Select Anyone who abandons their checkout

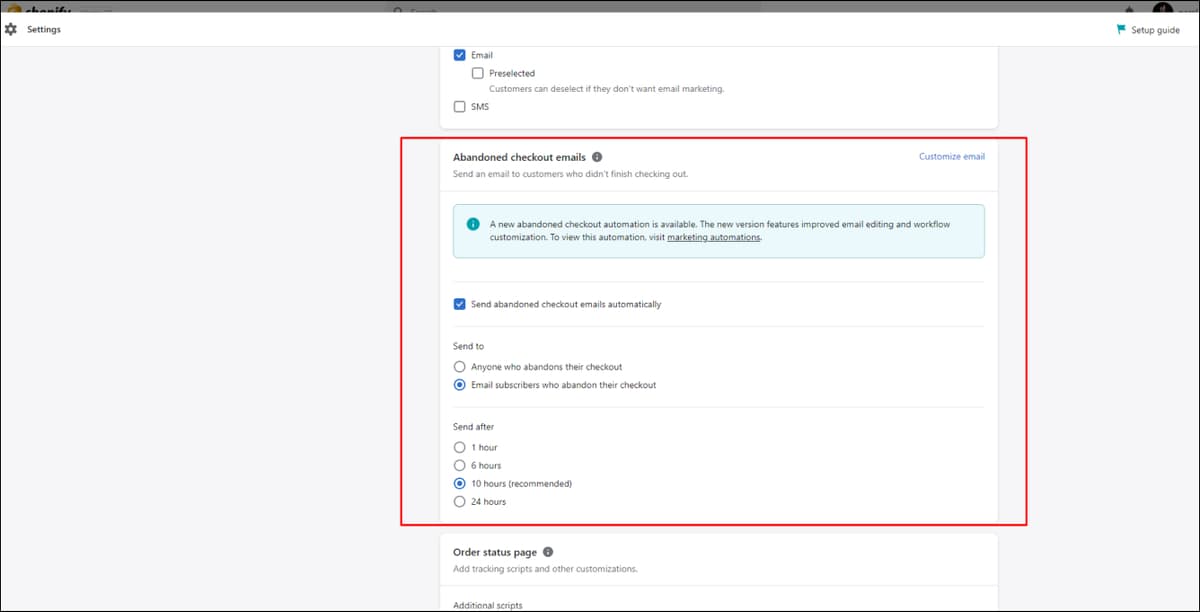click(x=460, y=367)
